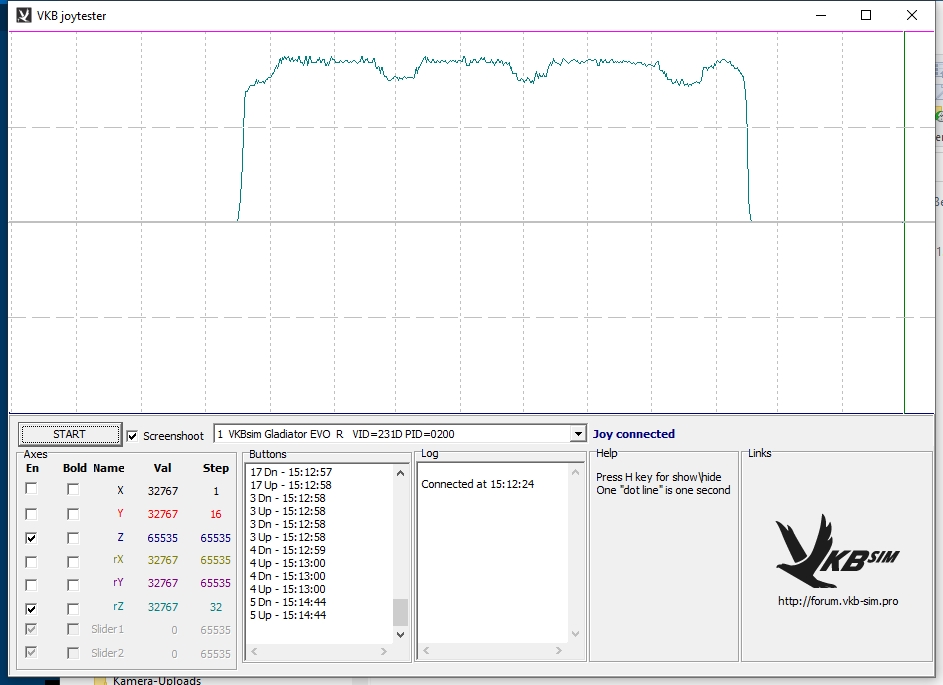Click the Kamera-Uploads folder behind the window
The width and height of the screenshot is (943, 685).
point(156,680)
